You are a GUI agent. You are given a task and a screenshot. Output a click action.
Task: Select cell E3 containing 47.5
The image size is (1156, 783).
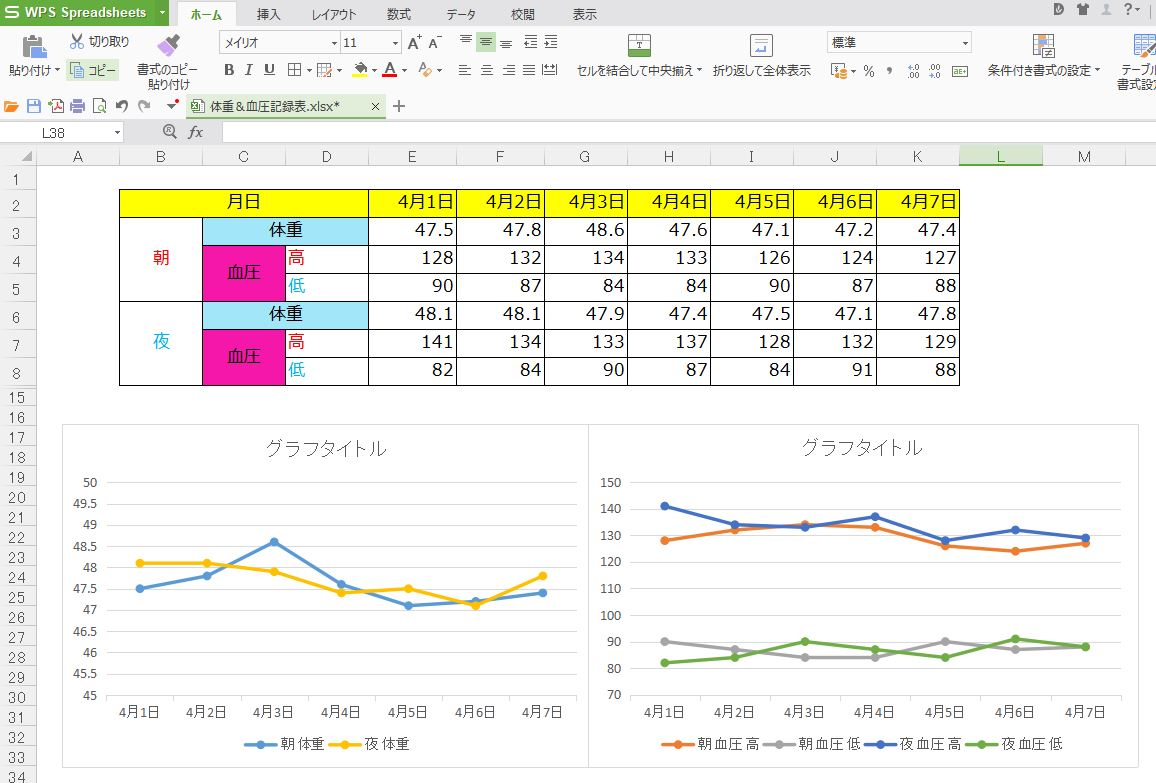[x=412, y=230]
